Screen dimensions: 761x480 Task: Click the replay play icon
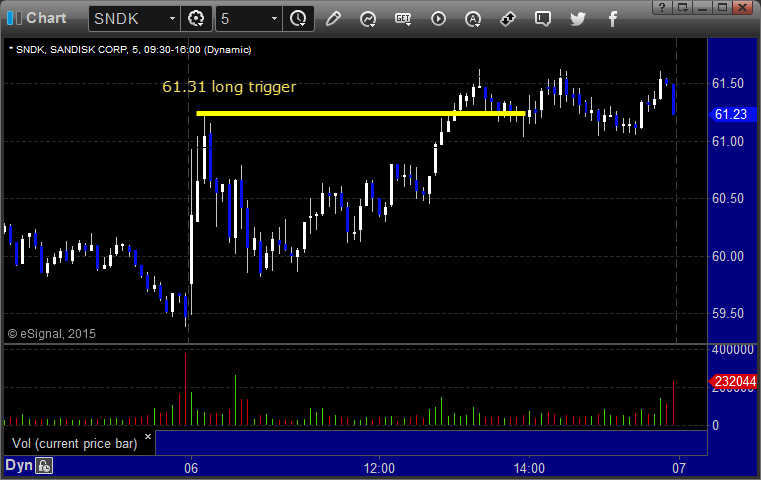click(x=438, y=19)
